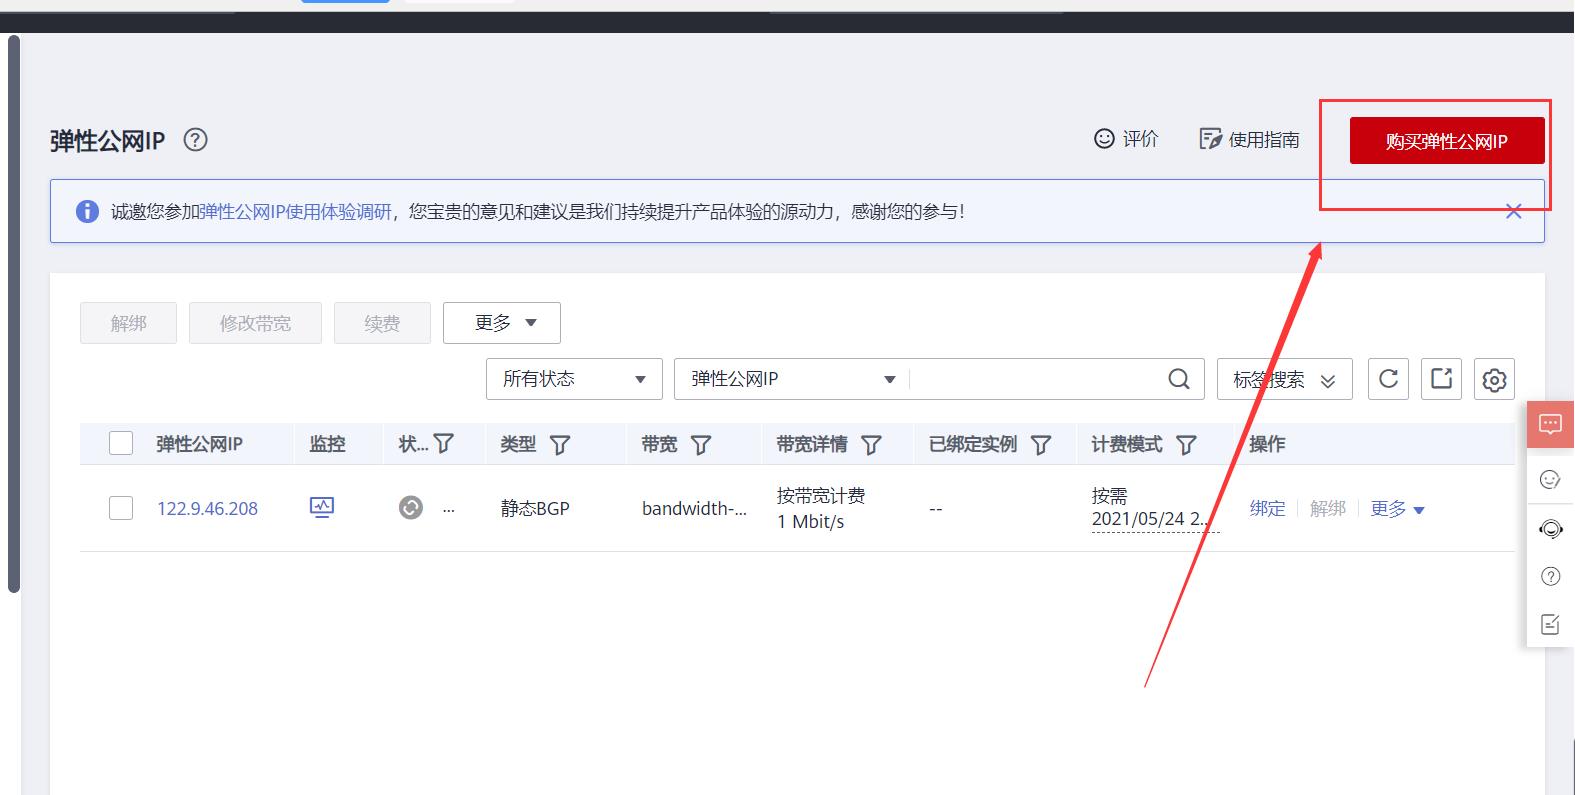1575x795 pixels.
Task: Click the 续费 button
Action: coord(382,323)
